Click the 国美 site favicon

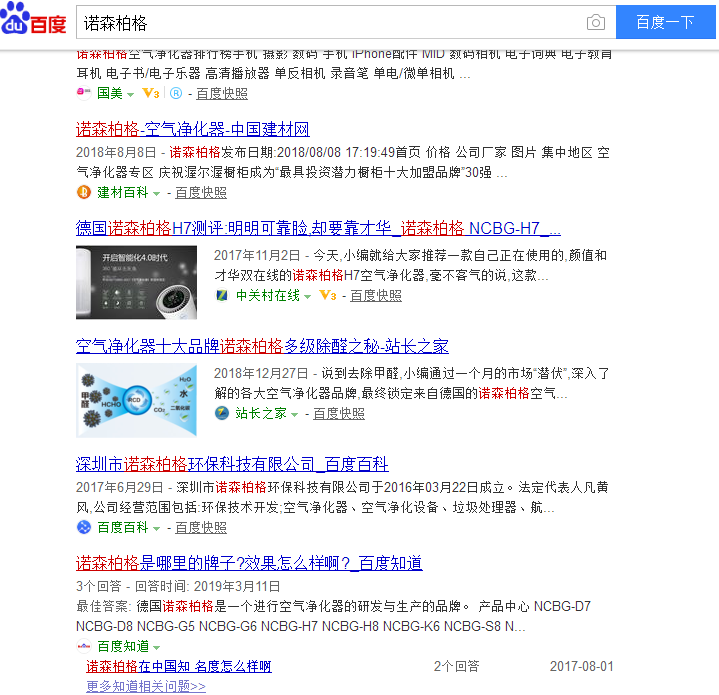coord(83,93)
